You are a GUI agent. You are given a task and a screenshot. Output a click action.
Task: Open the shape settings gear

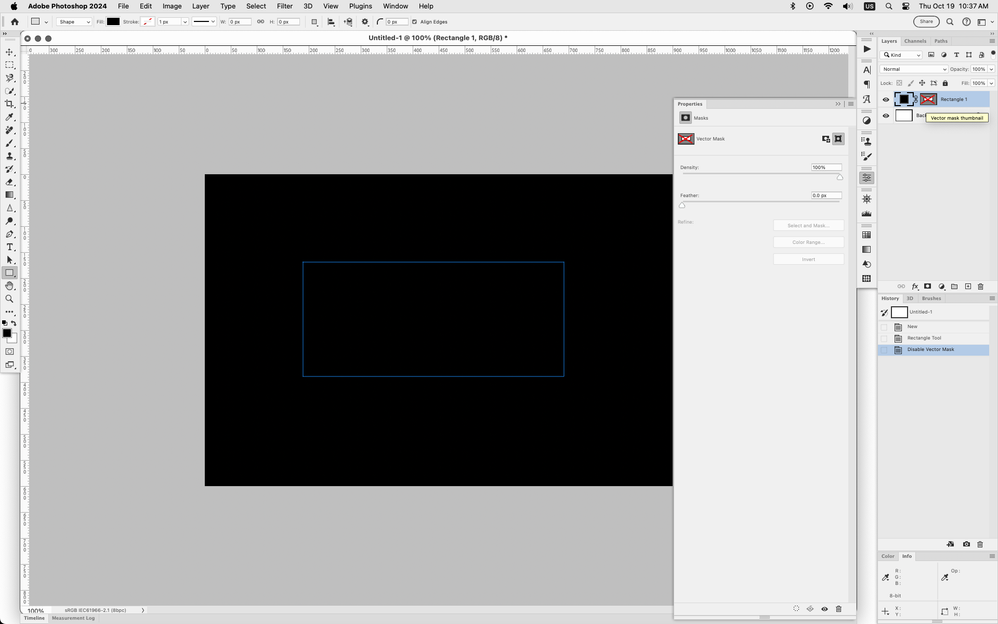tap(365, 22)
